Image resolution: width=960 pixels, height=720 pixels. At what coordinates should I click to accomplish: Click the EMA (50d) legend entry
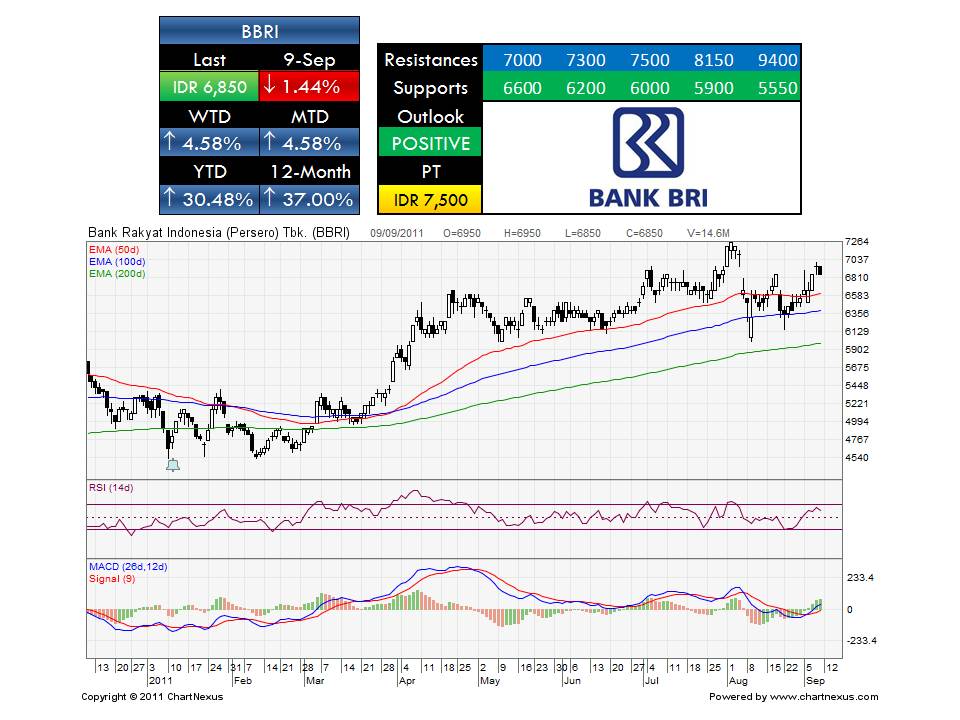[x=114, y=250]
